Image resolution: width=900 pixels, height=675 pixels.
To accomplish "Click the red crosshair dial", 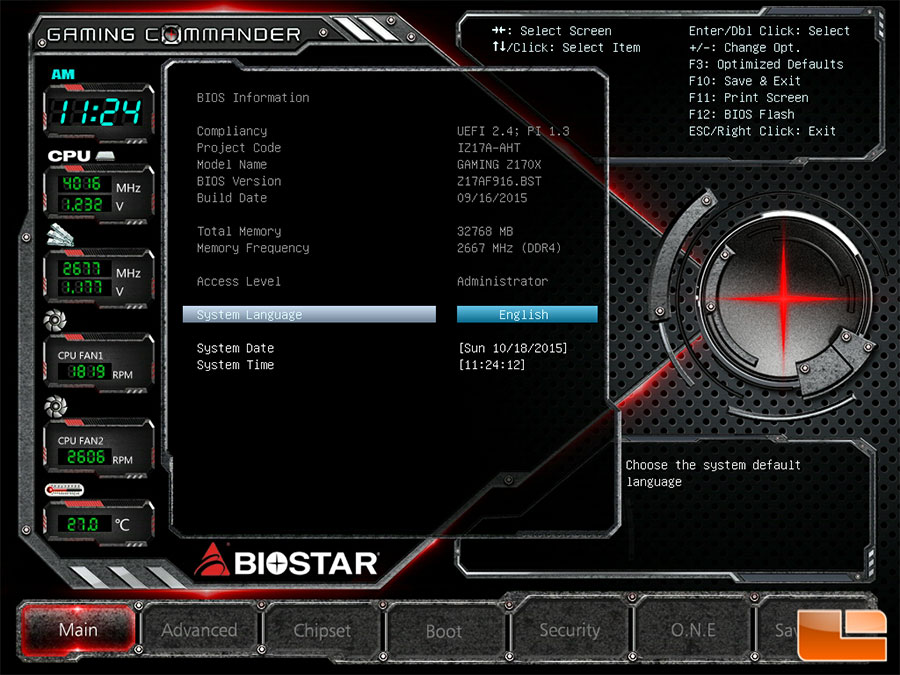I will point(783,297).
